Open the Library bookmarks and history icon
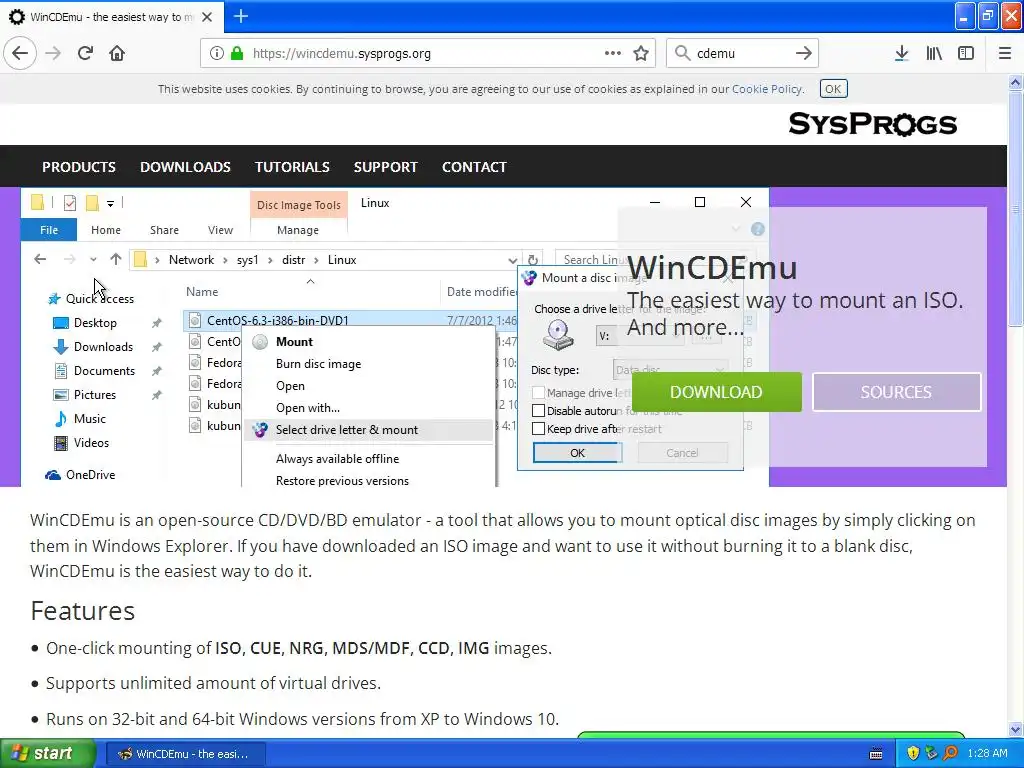 click(934, 53)
